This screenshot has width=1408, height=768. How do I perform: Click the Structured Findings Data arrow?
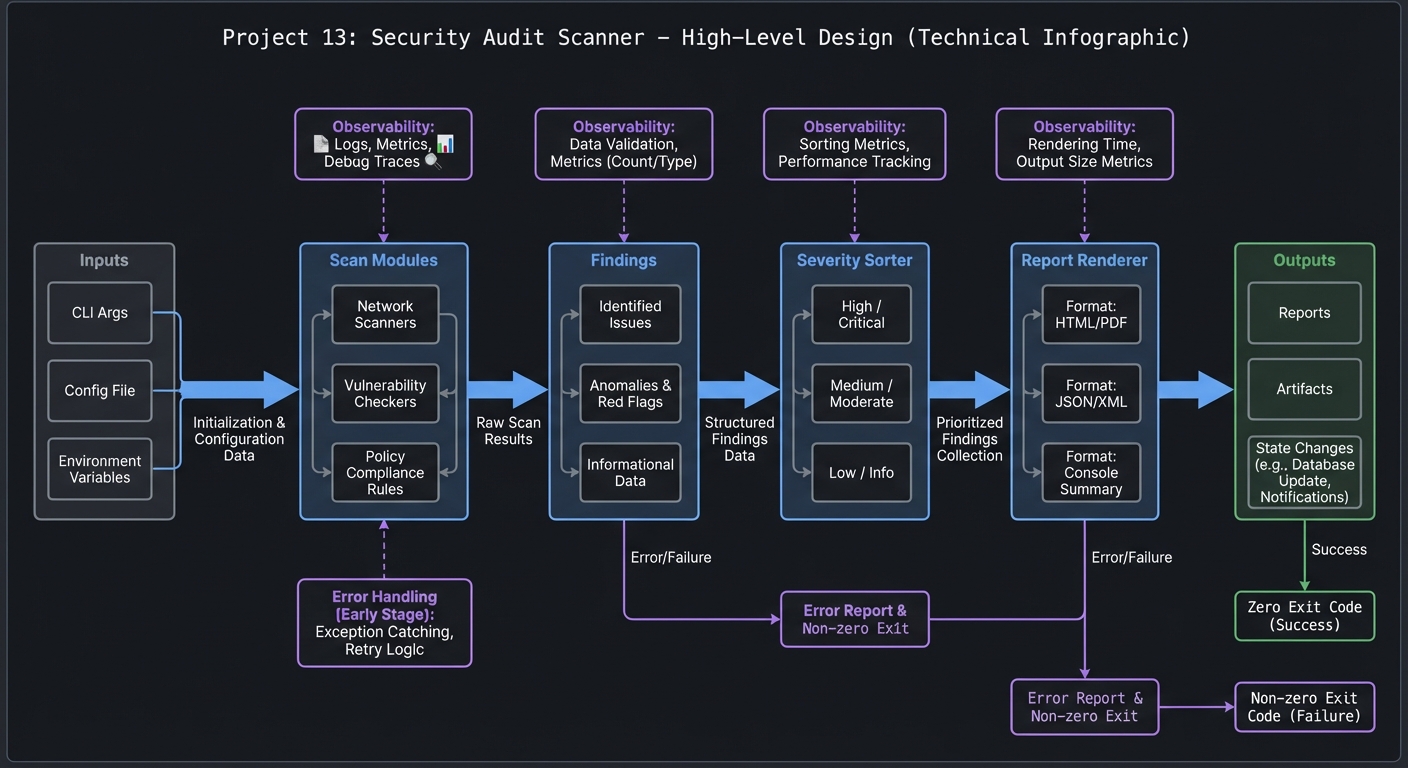pos(740,390)
